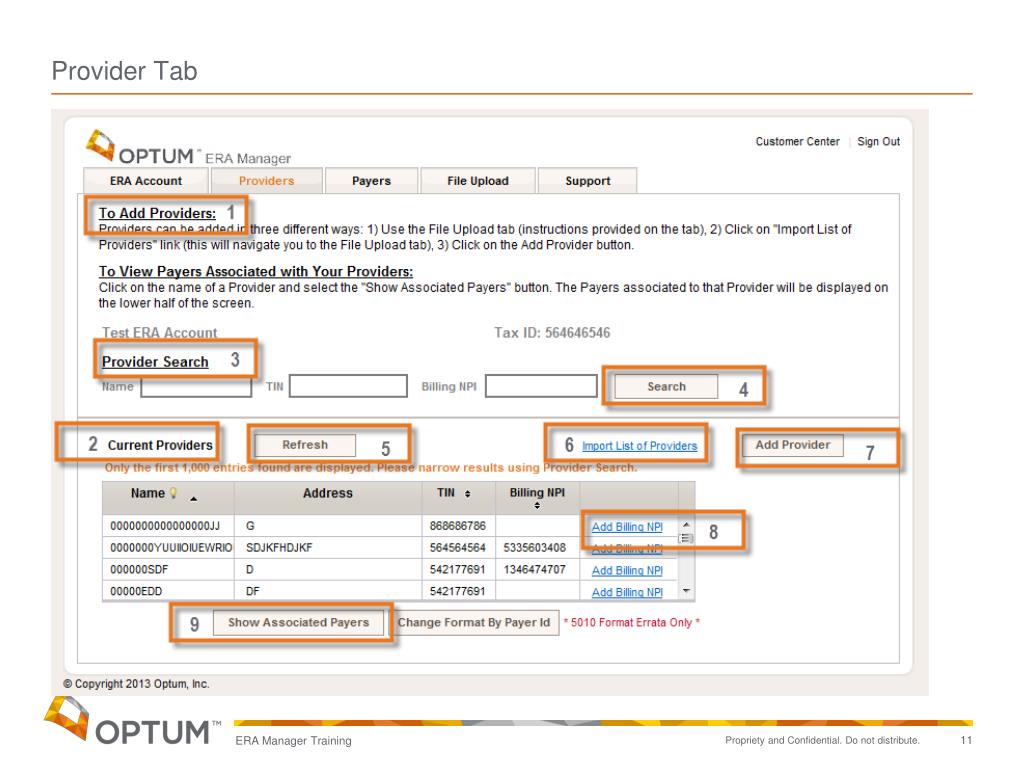This screenshot has width=1024, height=768.
Task: Sort by the Billing NPI column arrows
Action: pos(537,505)
